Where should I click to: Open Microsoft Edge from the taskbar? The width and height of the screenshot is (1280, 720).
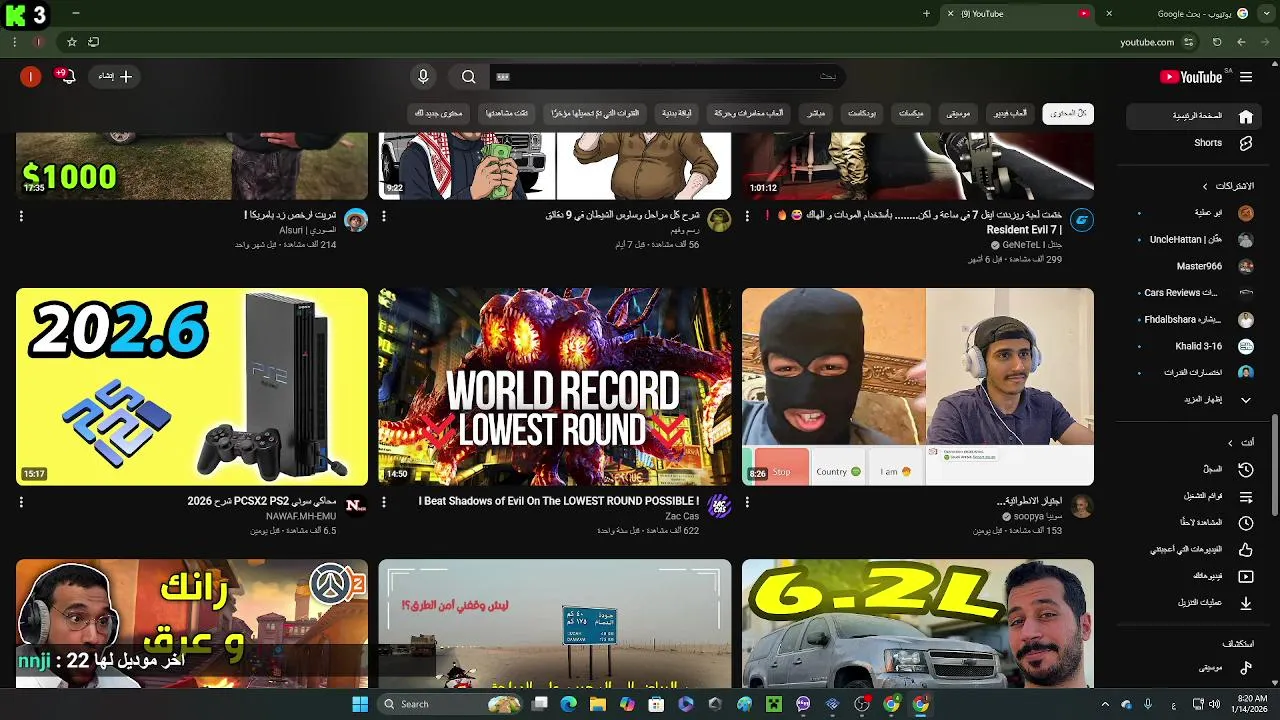[569, 704]
